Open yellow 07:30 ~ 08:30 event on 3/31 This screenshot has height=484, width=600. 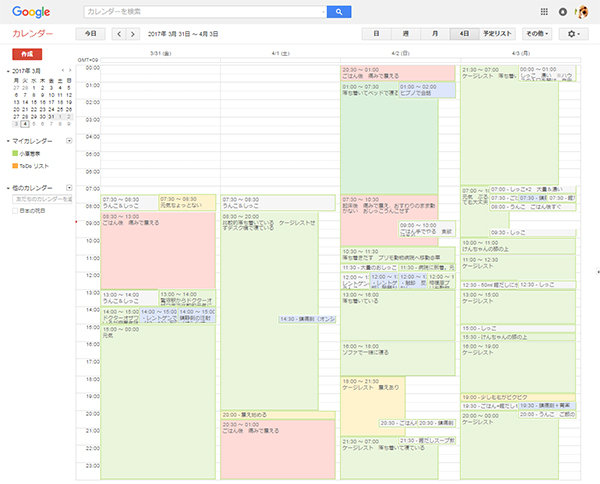pos(187,202)
